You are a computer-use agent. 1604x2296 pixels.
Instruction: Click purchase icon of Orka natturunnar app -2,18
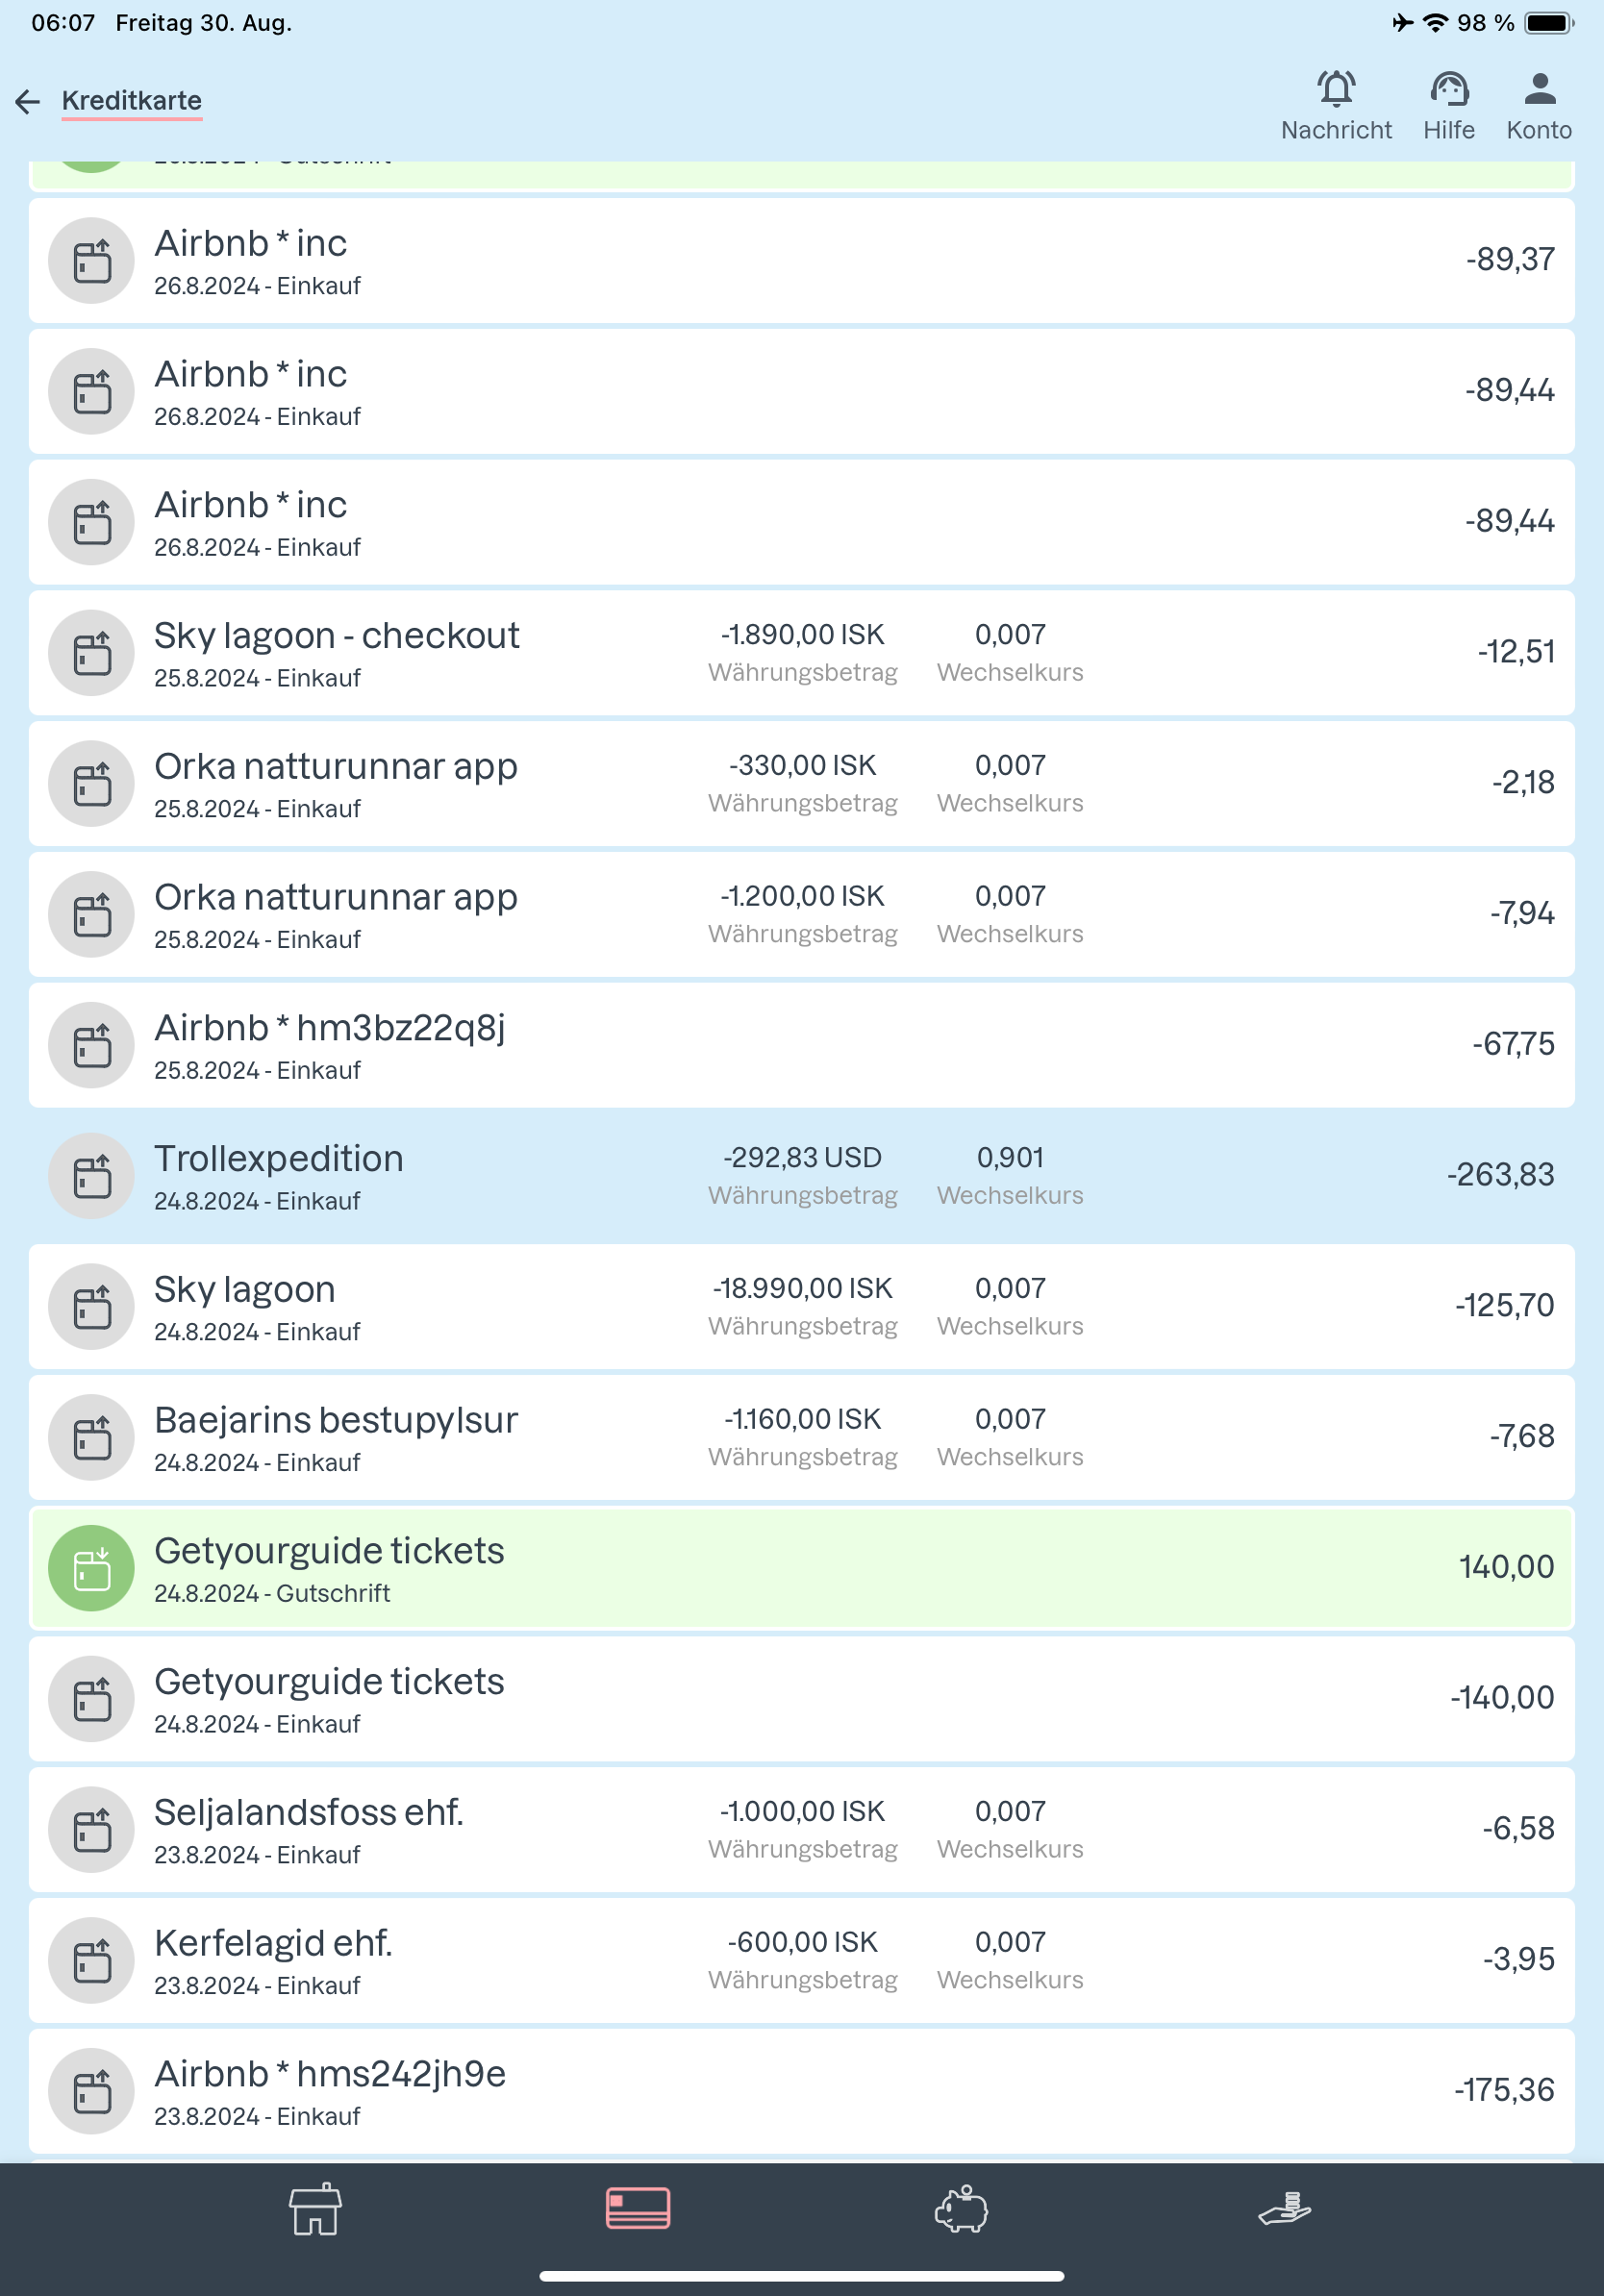click(92, 784)
